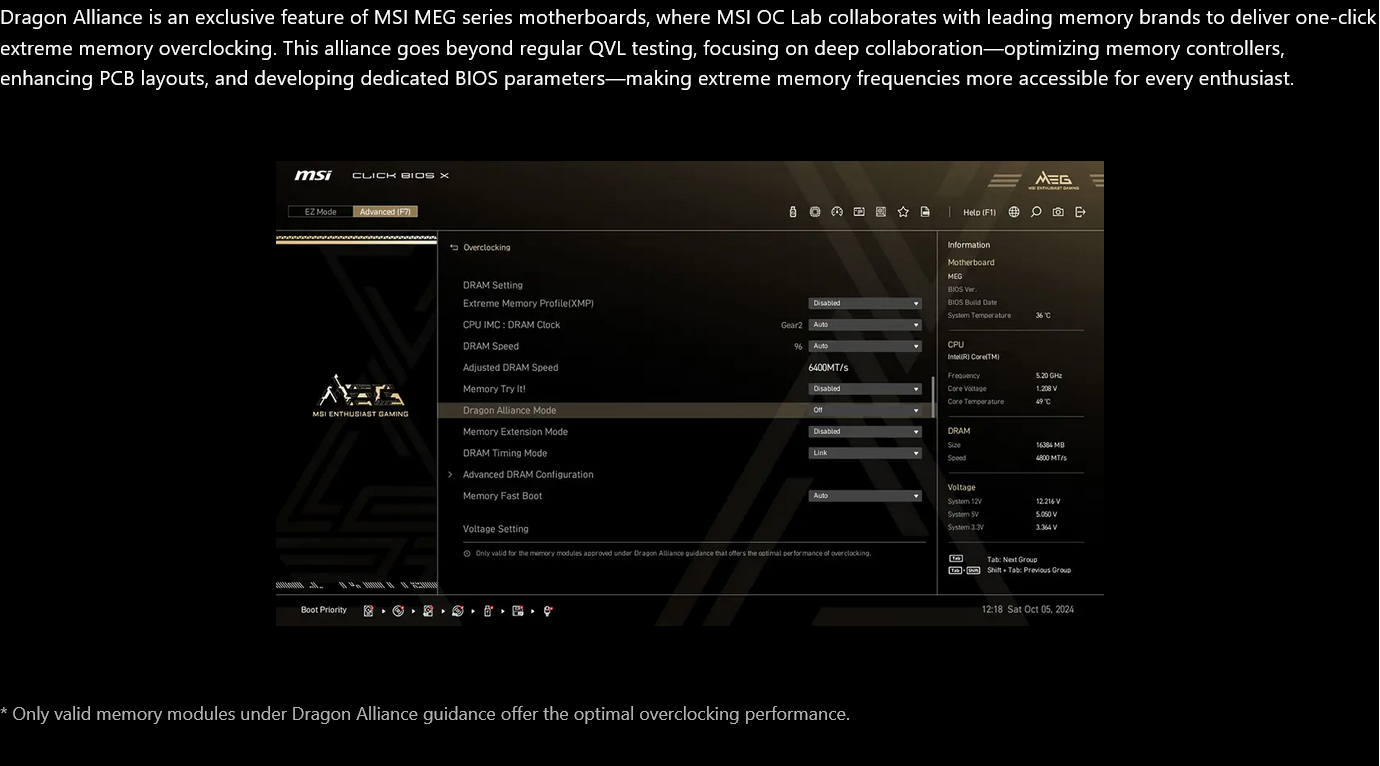Click the globe language icon
The width and height of the screenshot is (1380, 766).
pos(1014,212)
